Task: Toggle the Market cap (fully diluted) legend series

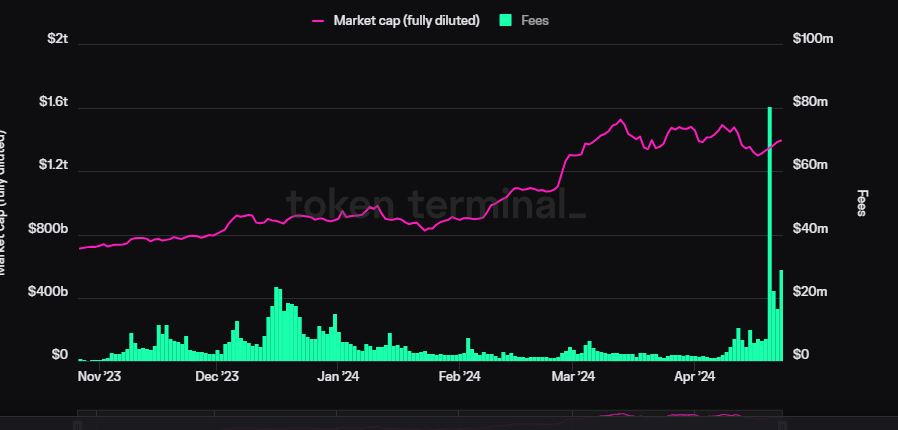Action: [x=406, y=20]
